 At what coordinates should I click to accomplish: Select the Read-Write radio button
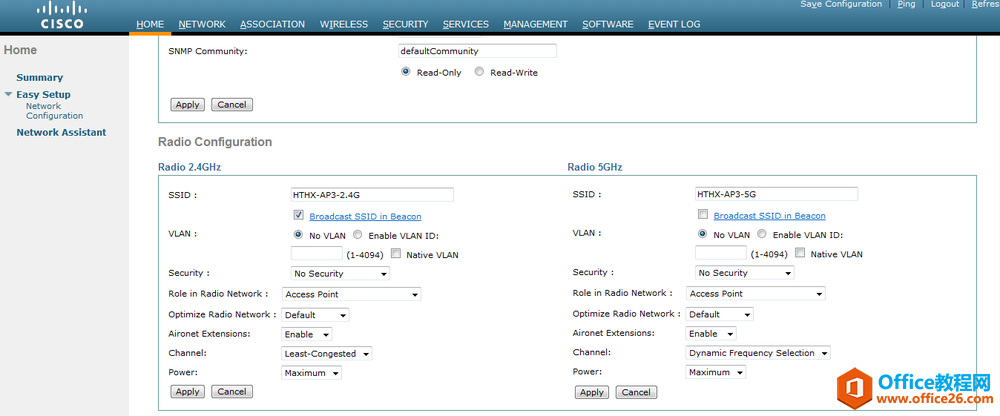pyautogui.click(x=479, y=72)
